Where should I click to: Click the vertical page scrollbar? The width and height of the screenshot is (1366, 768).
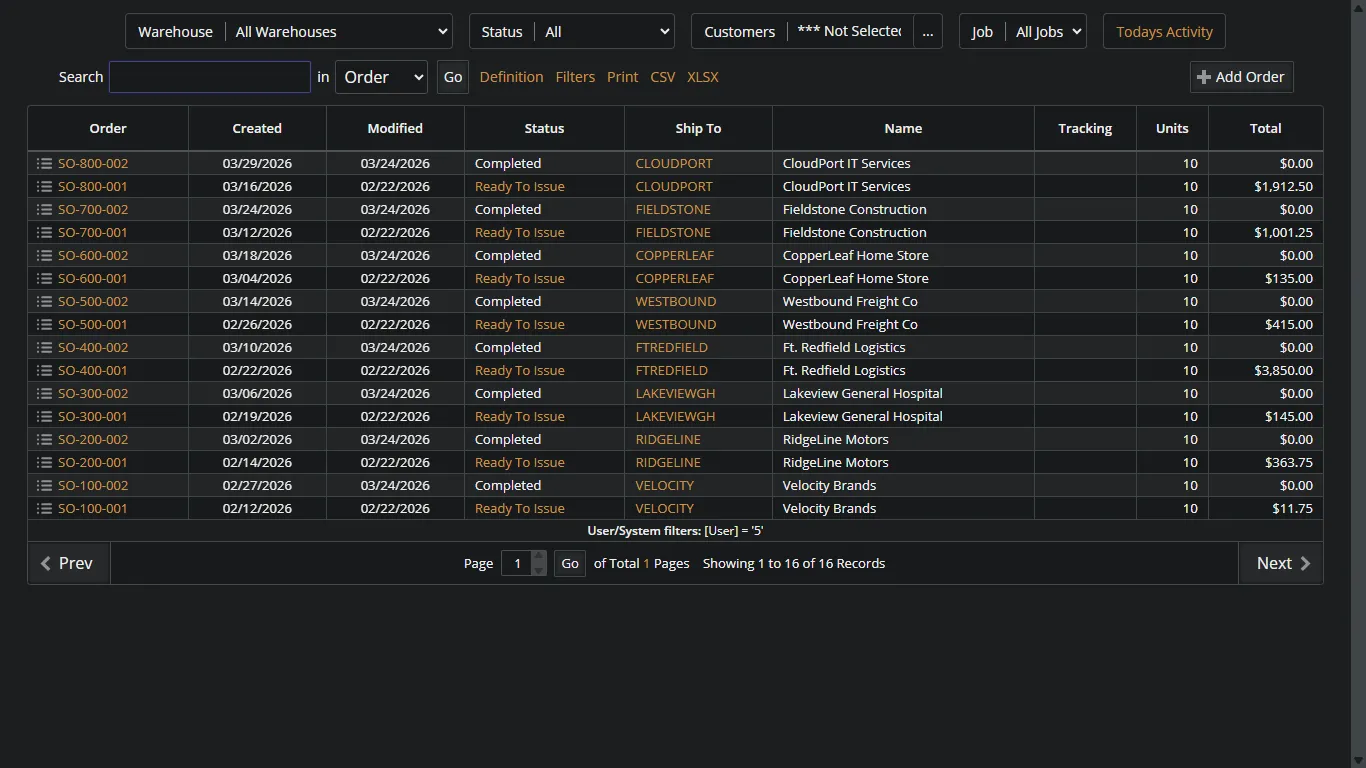(x=1358, y=384)
